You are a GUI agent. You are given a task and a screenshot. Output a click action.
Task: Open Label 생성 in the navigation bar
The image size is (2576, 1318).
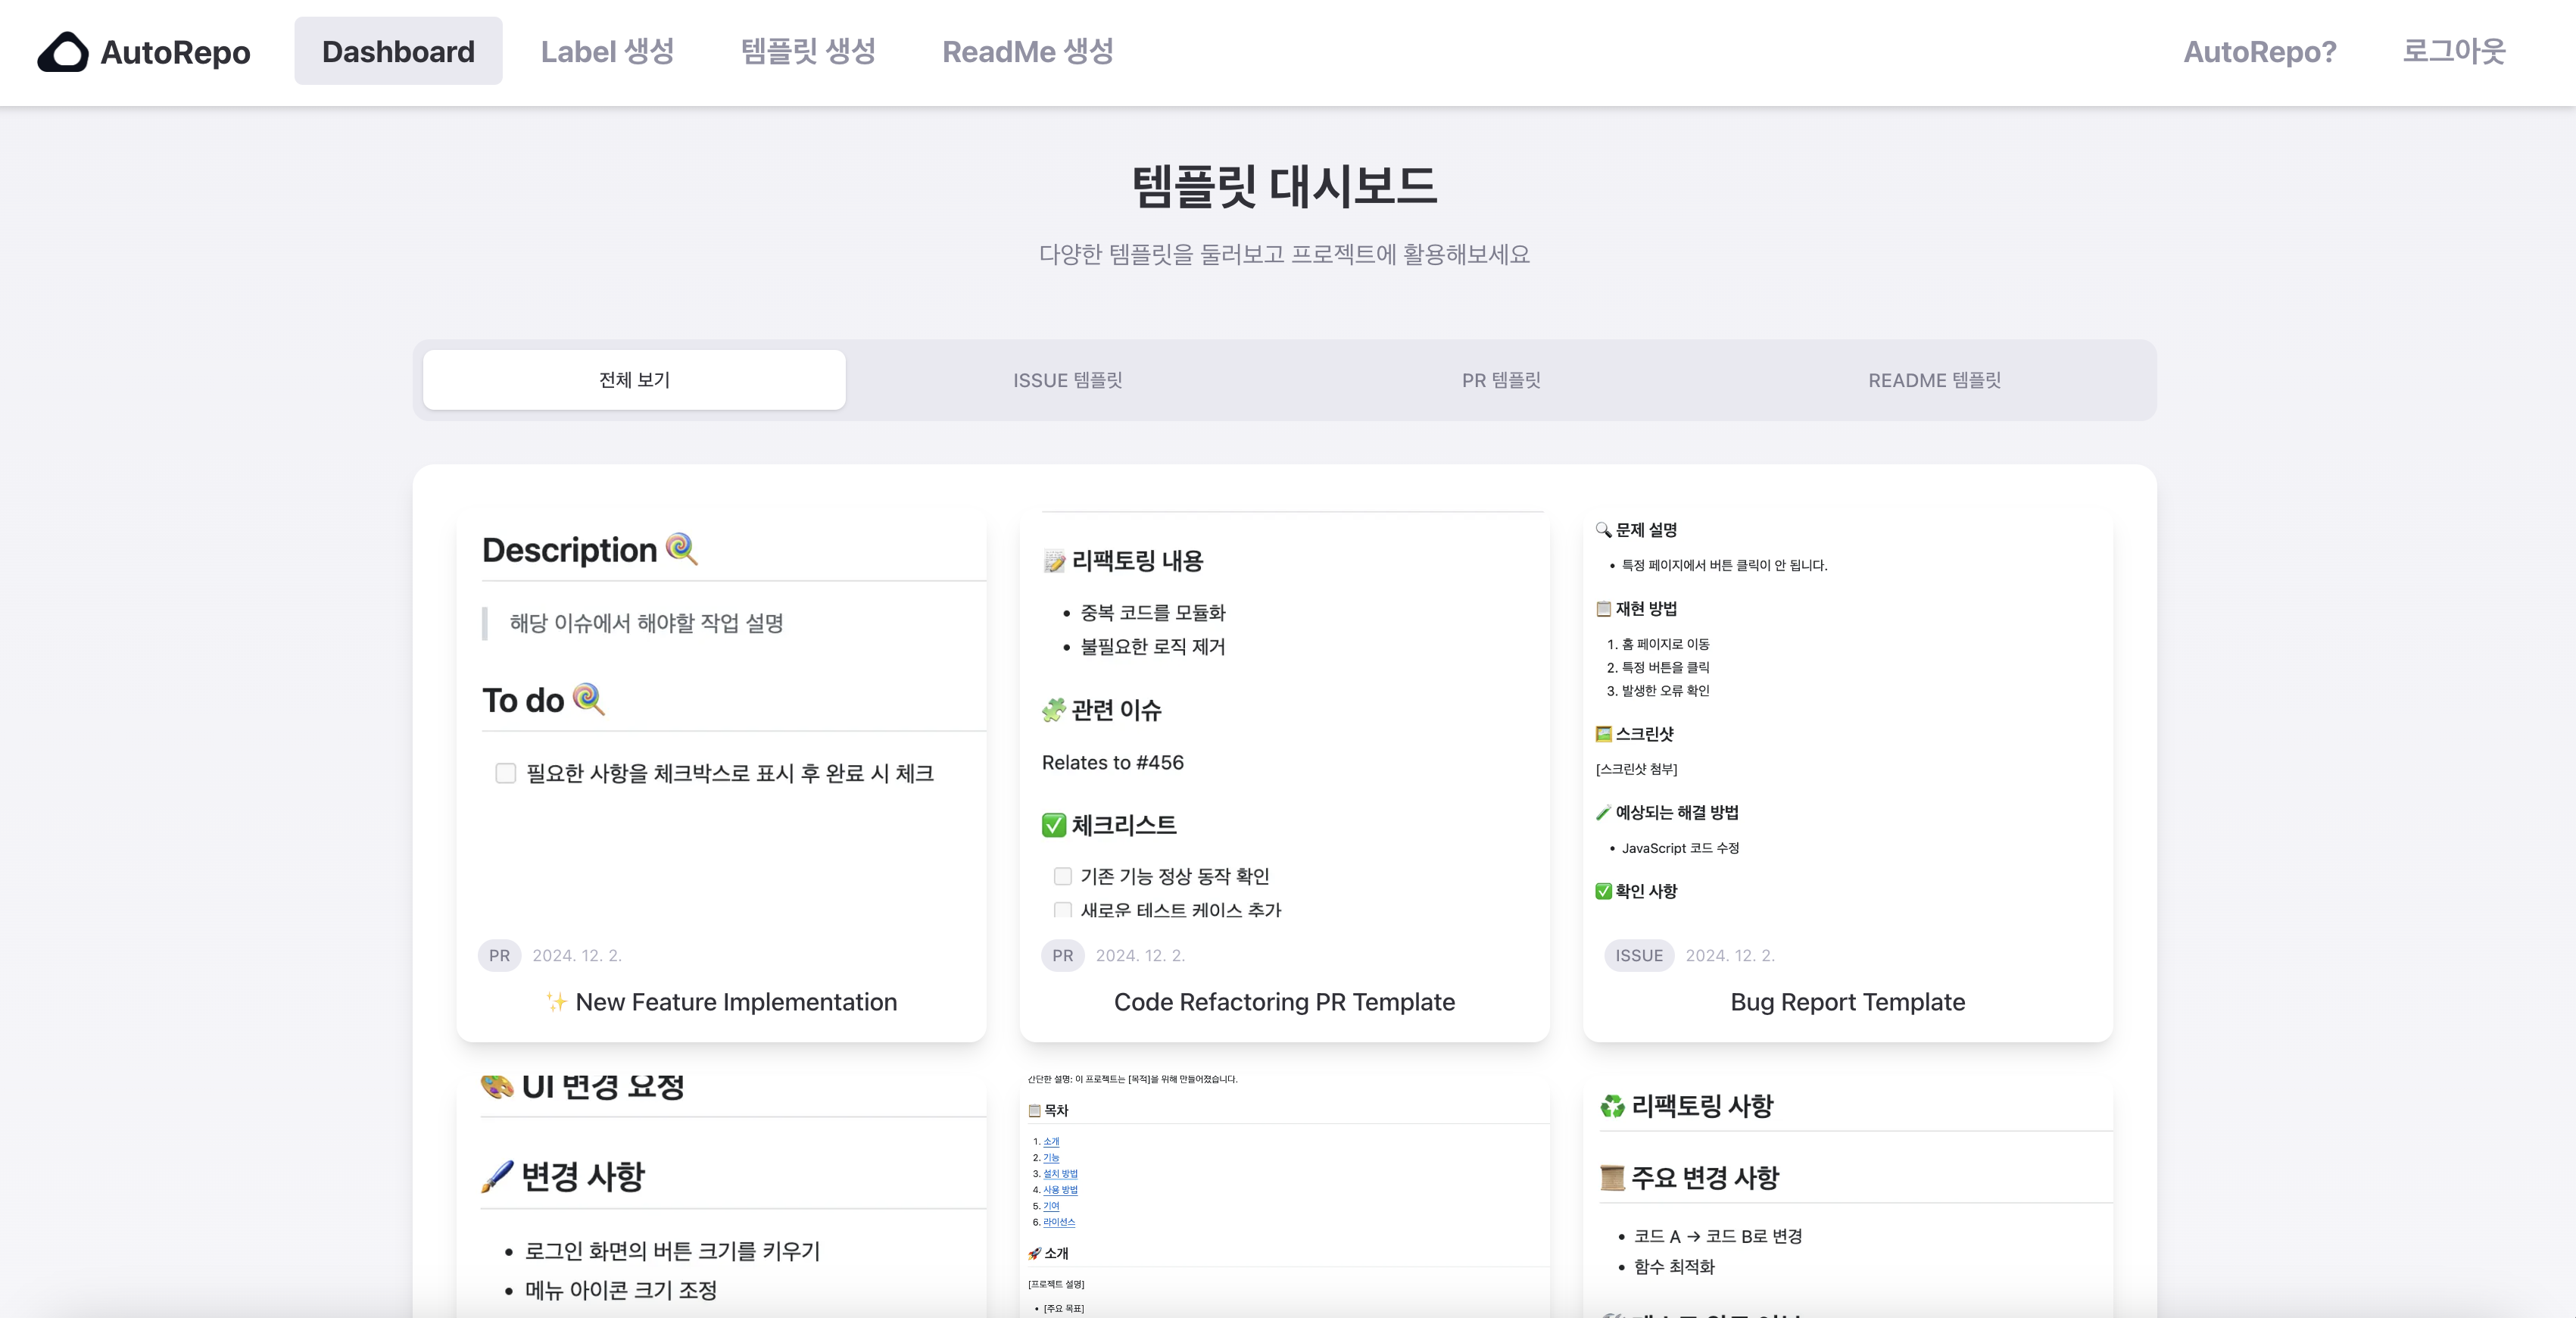coord(607,52)
